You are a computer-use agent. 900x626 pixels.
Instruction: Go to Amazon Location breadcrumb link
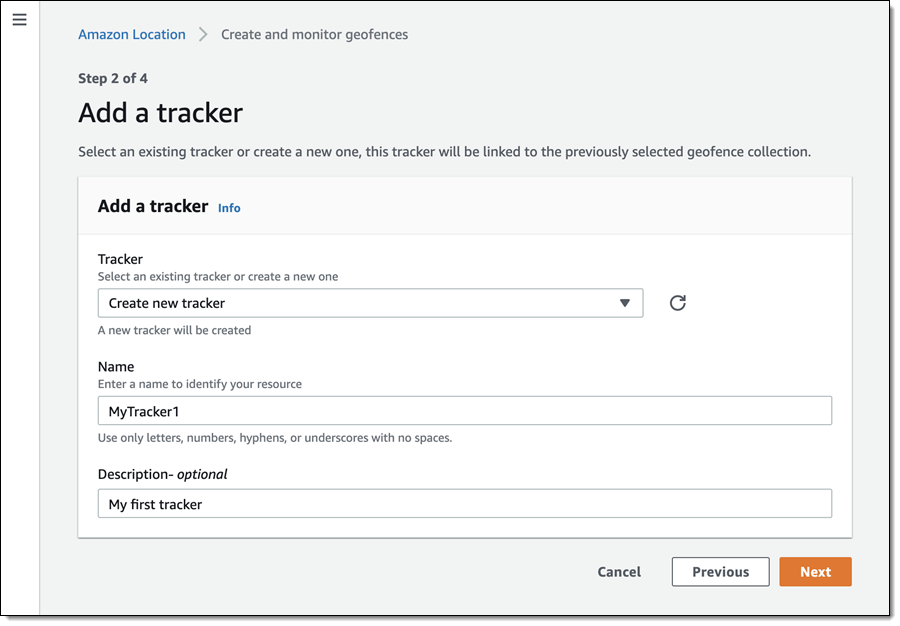pos(132,35)
